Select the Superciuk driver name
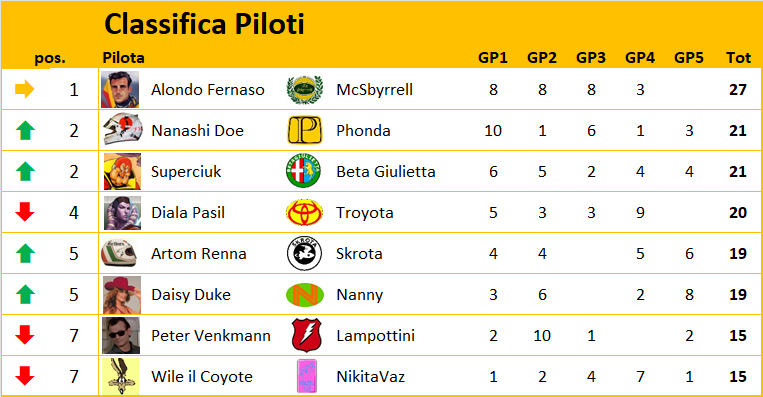The width and height of the screenshot is (763, 397). (186, 172)
